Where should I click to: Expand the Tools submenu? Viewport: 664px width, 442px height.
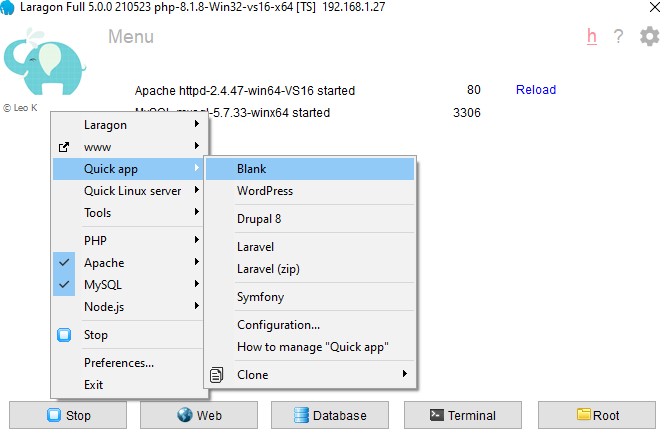pos(129,213)
